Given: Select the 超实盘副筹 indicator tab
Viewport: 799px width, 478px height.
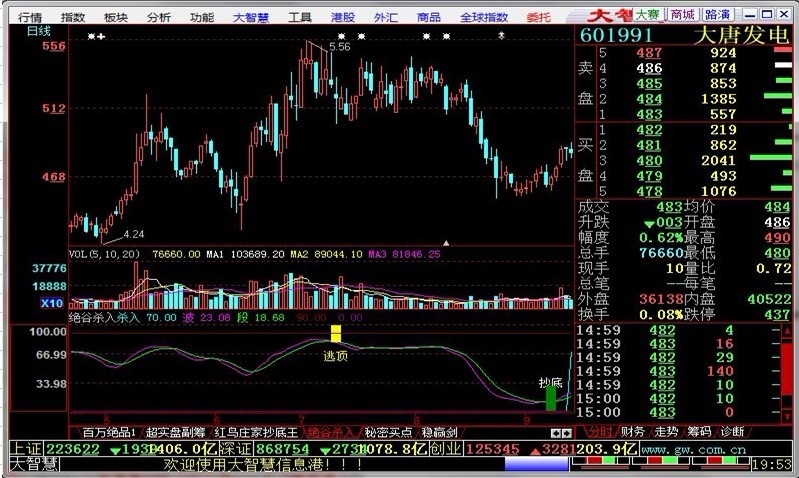Looking at the screenshot, I should pos(175,433).
